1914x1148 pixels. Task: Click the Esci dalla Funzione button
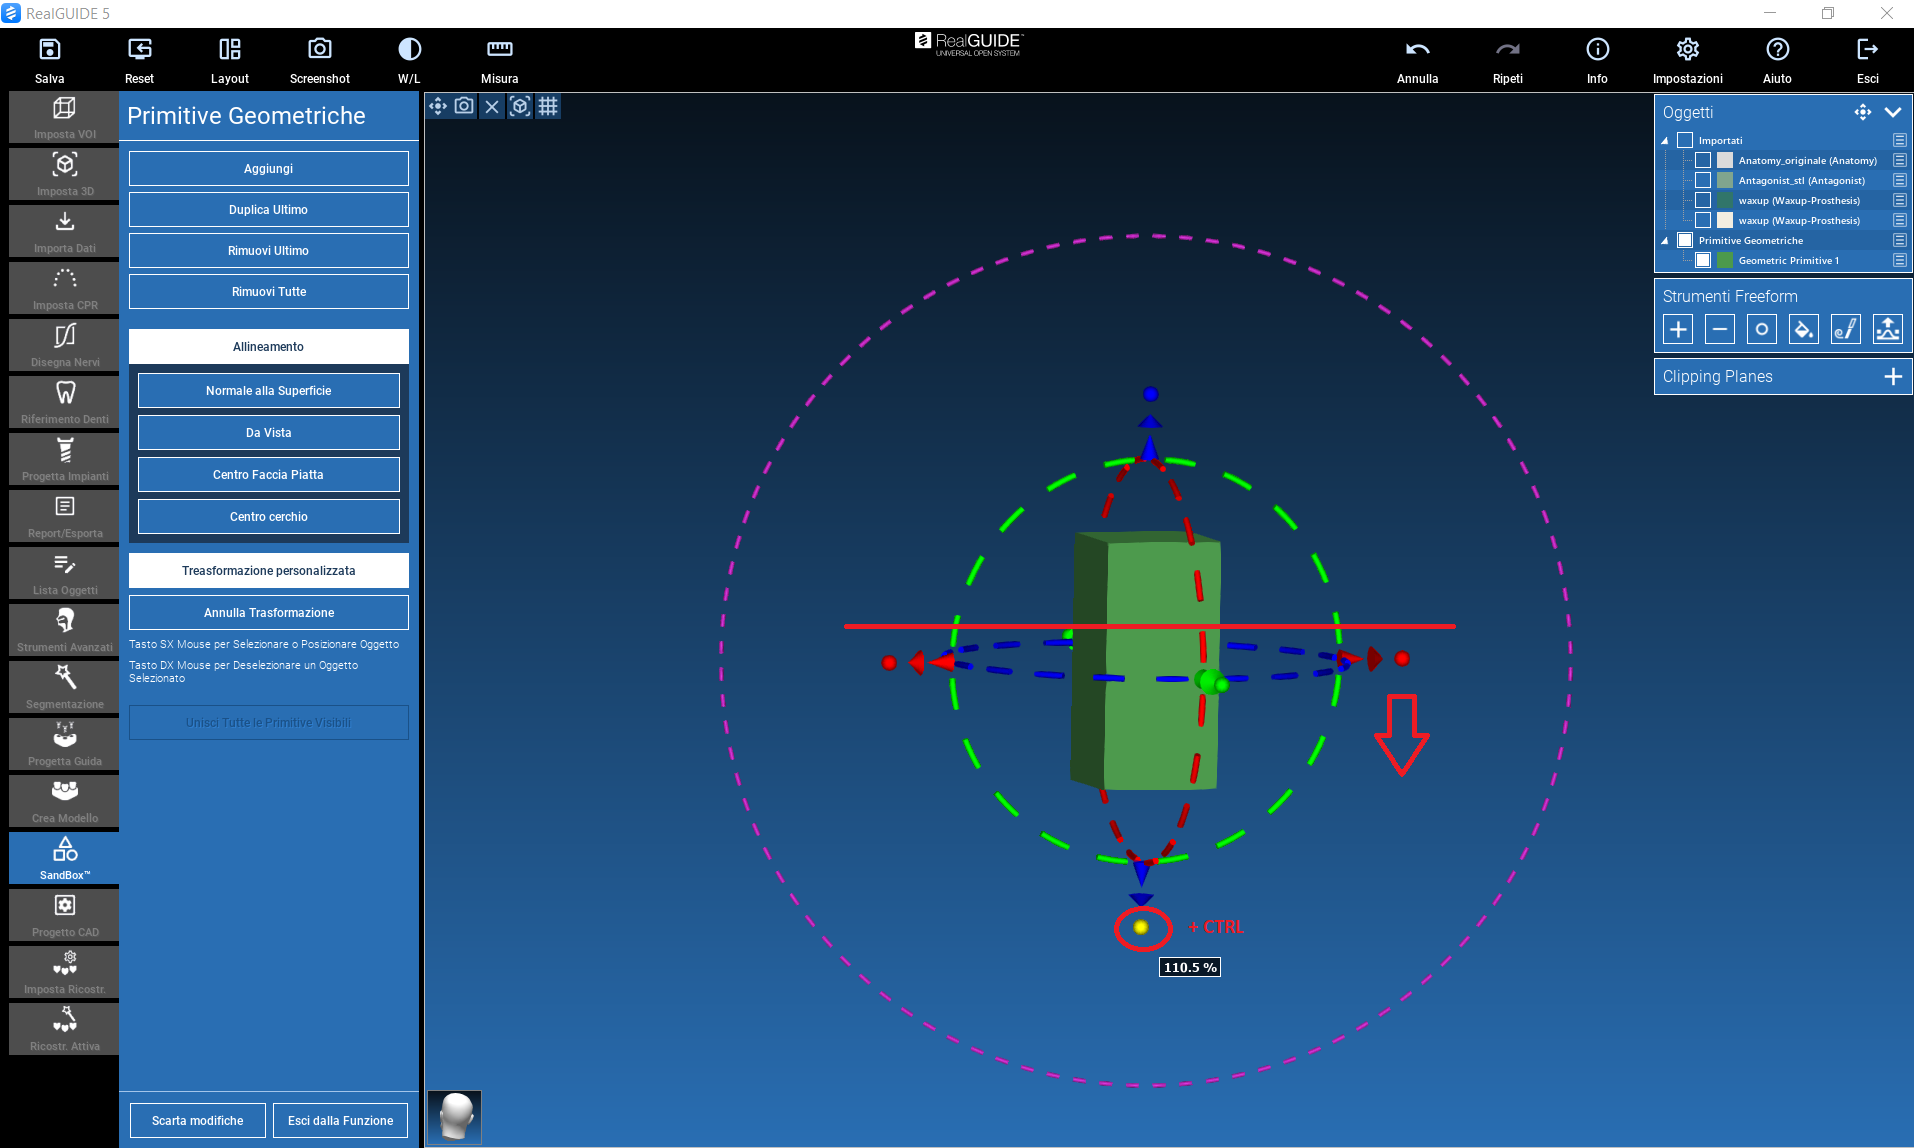click(x=340, y=1121)
